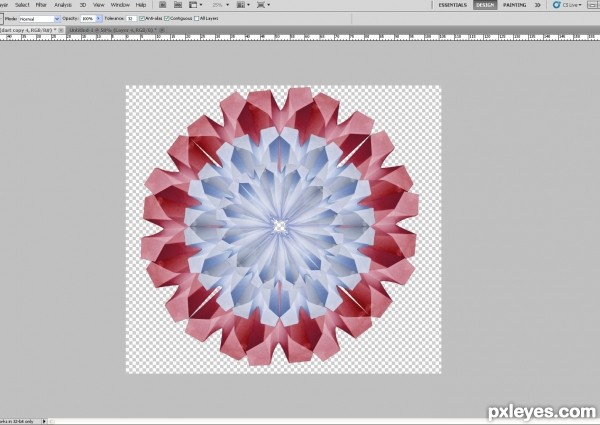Open the View menu
This screenshot has height=425, width=600.
tap(99, 5)
